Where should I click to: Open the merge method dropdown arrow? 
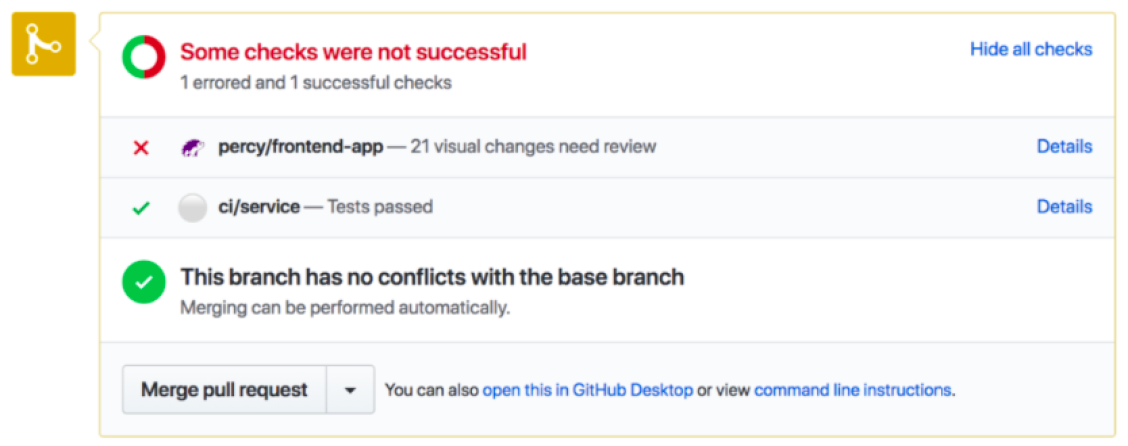pos(350,390)
